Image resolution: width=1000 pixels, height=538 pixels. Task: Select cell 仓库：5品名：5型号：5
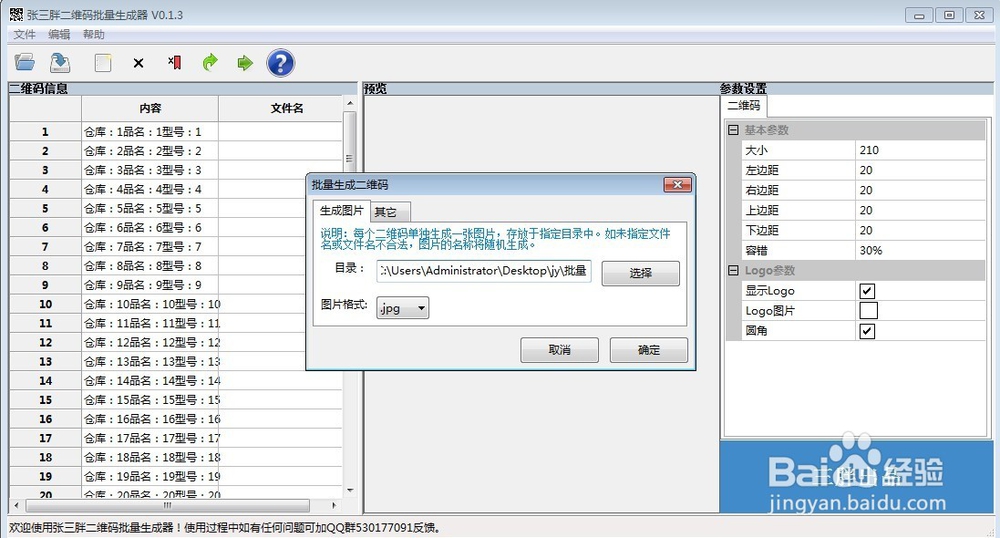coord(150,208)
